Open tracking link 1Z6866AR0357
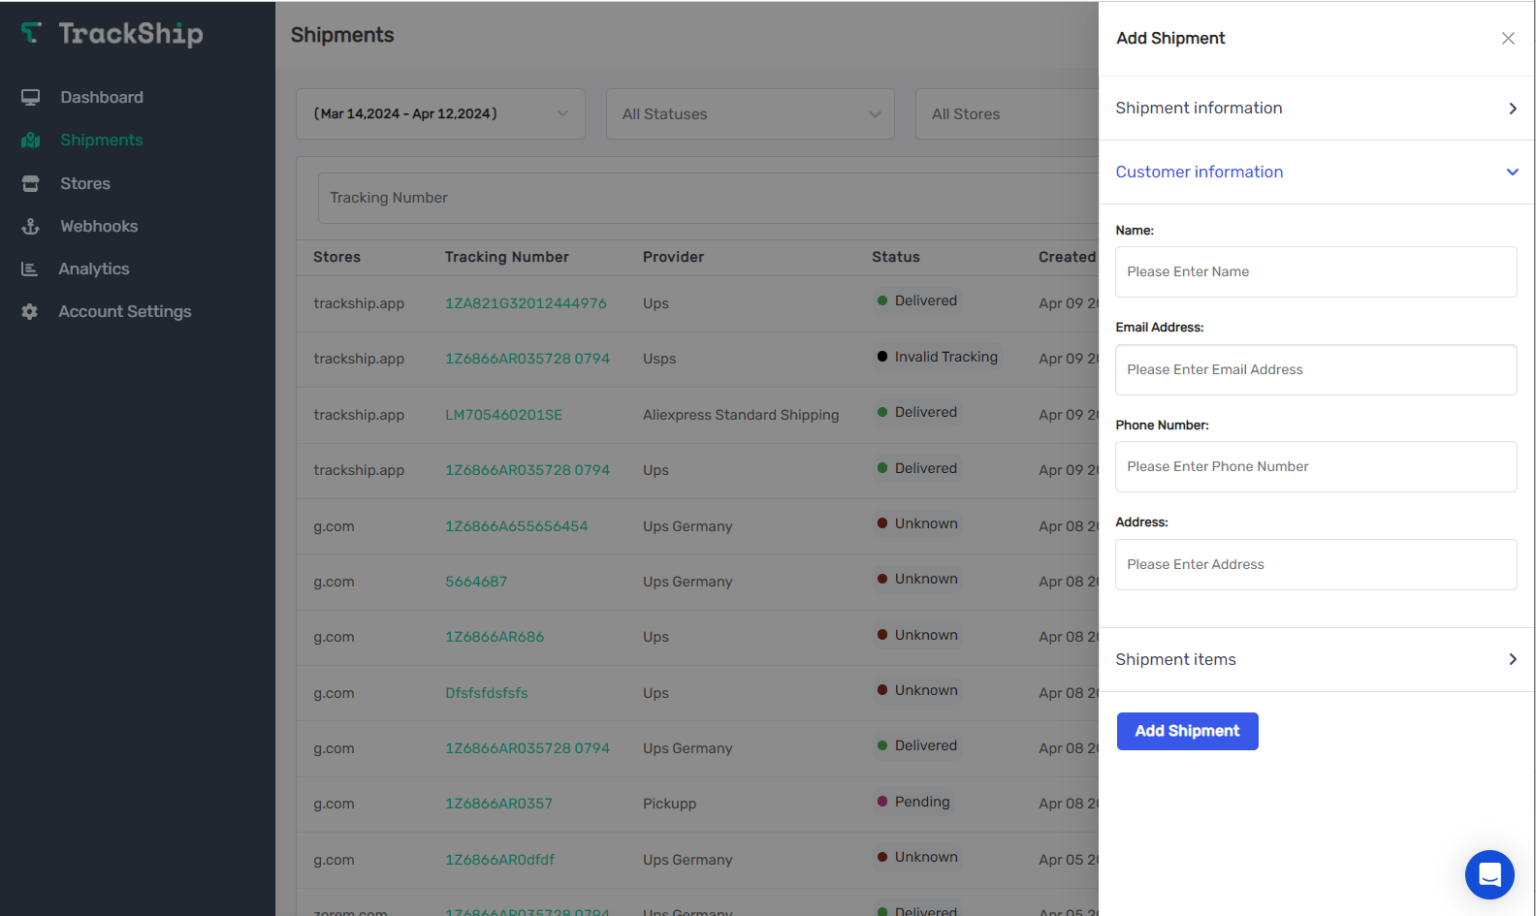1536x916 pixels. 499,803
